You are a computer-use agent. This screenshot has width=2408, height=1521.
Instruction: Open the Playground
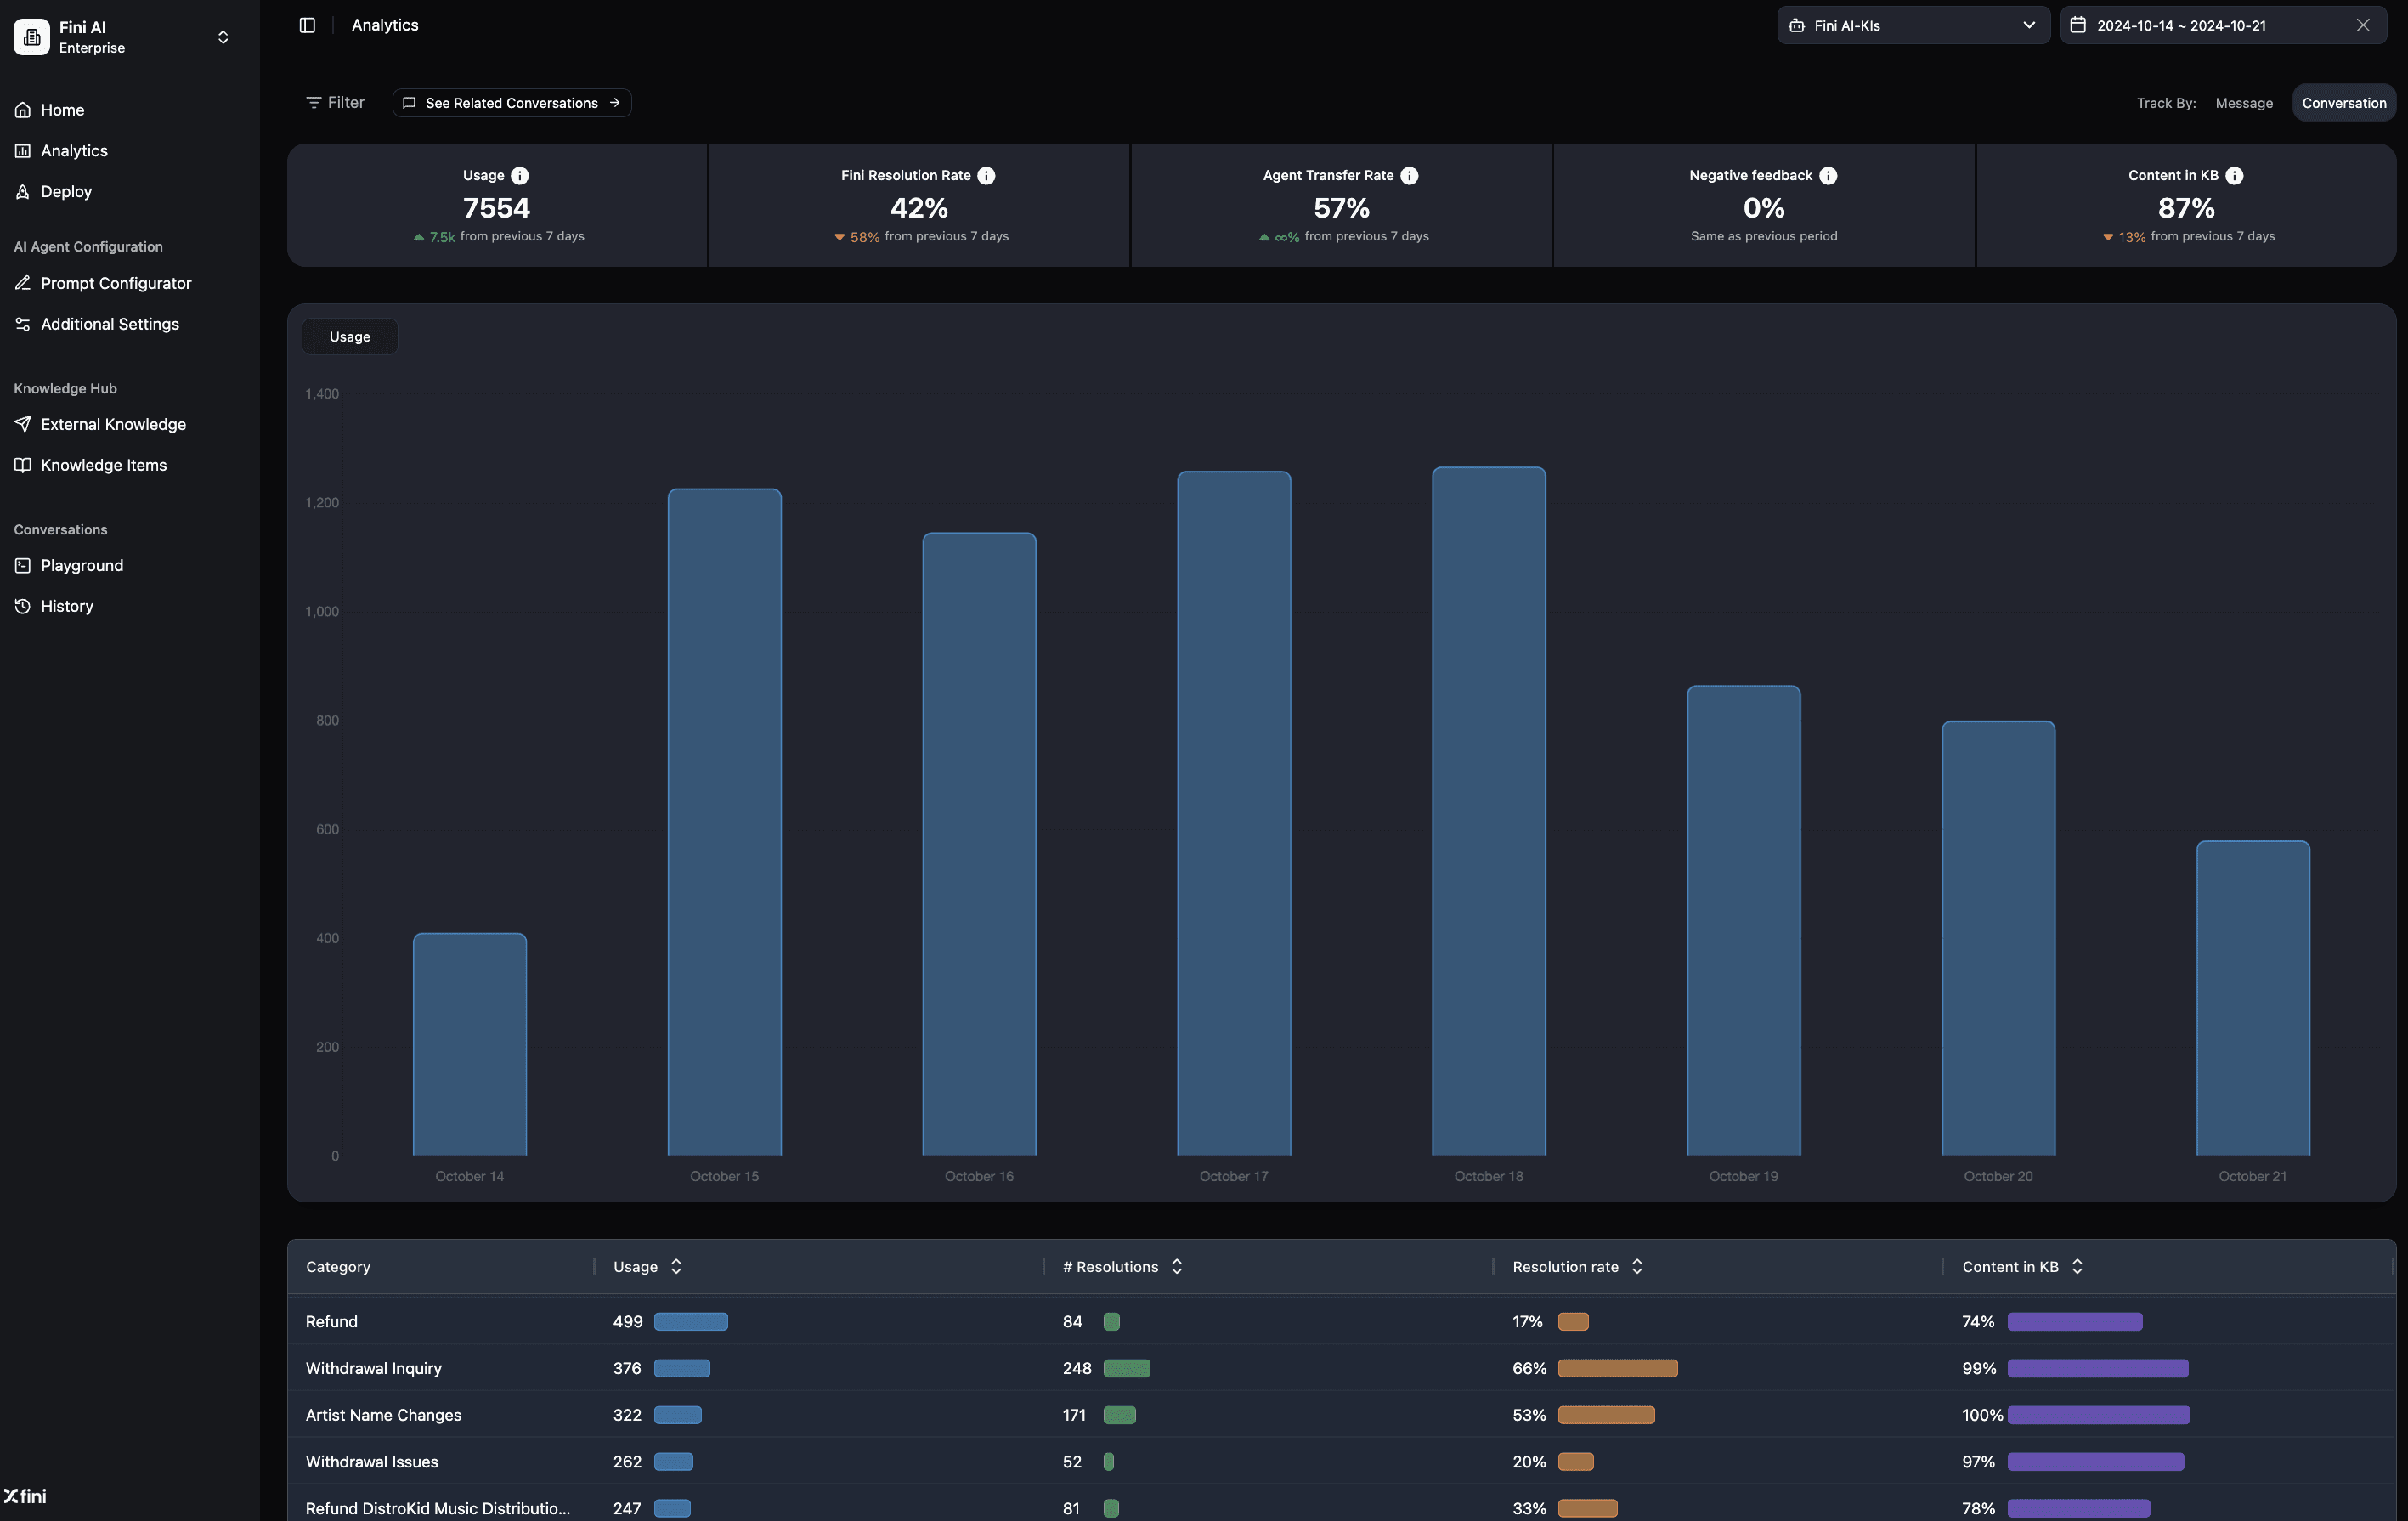[82, 566]
